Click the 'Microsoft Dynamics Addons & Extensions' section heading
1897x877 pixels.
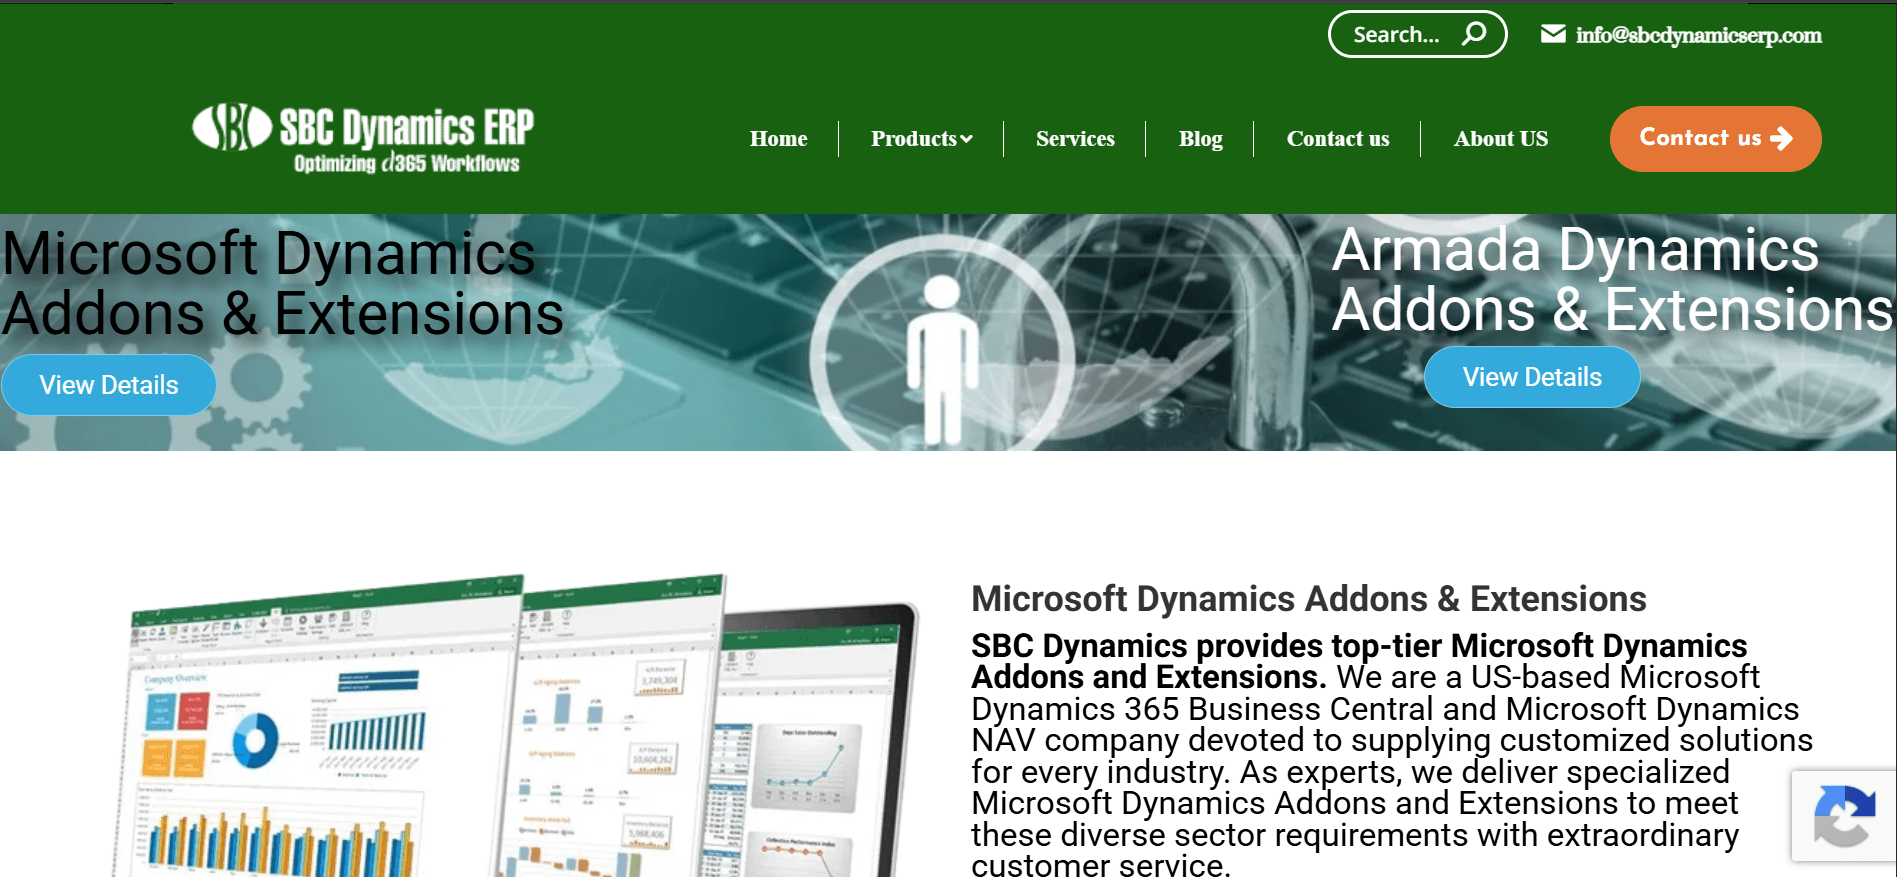point(1309,599)
